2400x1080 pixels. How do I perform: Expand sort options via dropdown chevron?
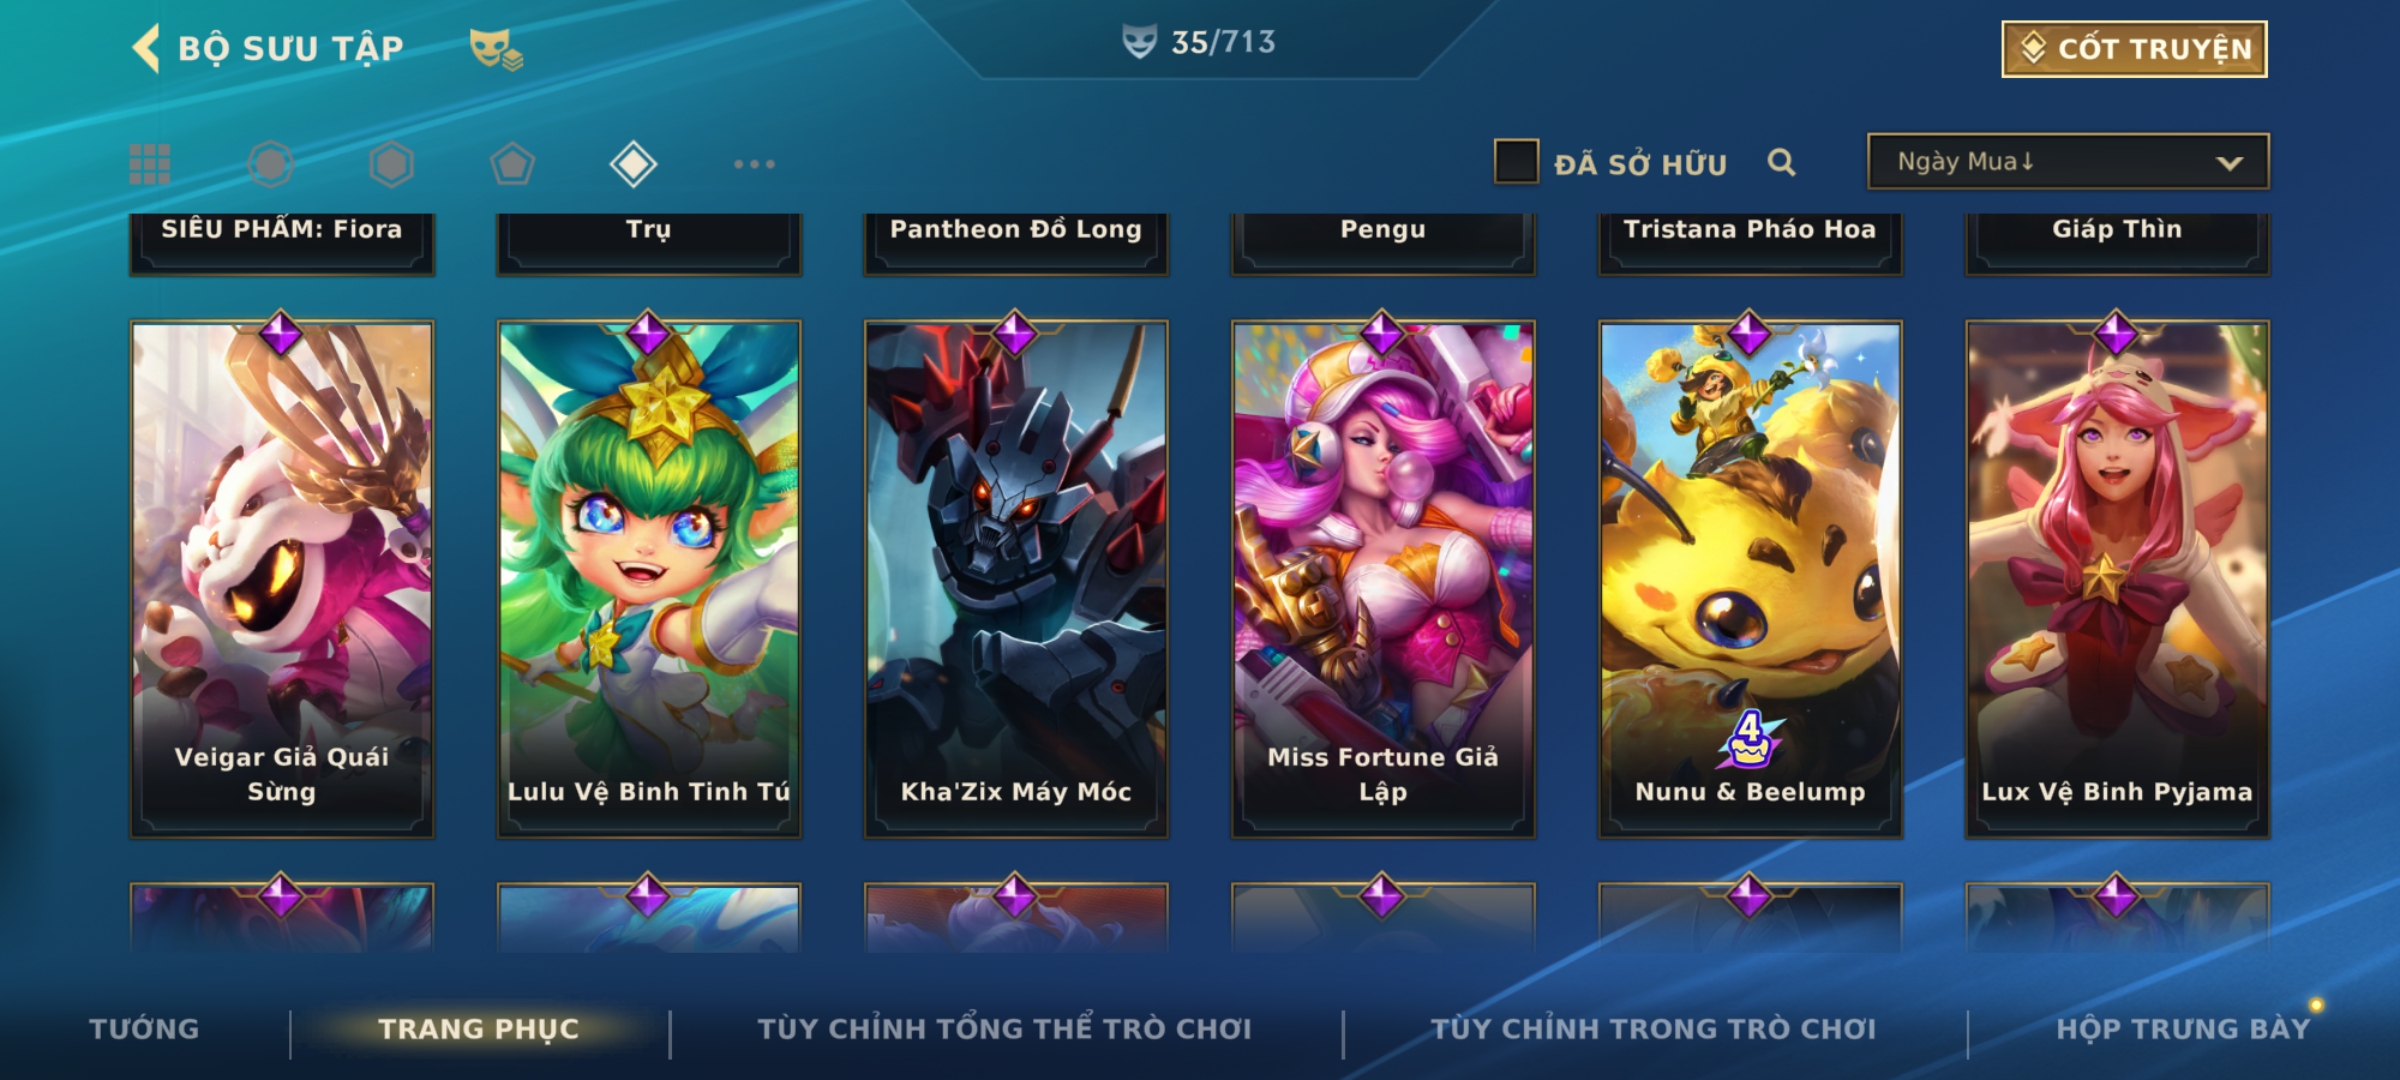pos(2229,163)
